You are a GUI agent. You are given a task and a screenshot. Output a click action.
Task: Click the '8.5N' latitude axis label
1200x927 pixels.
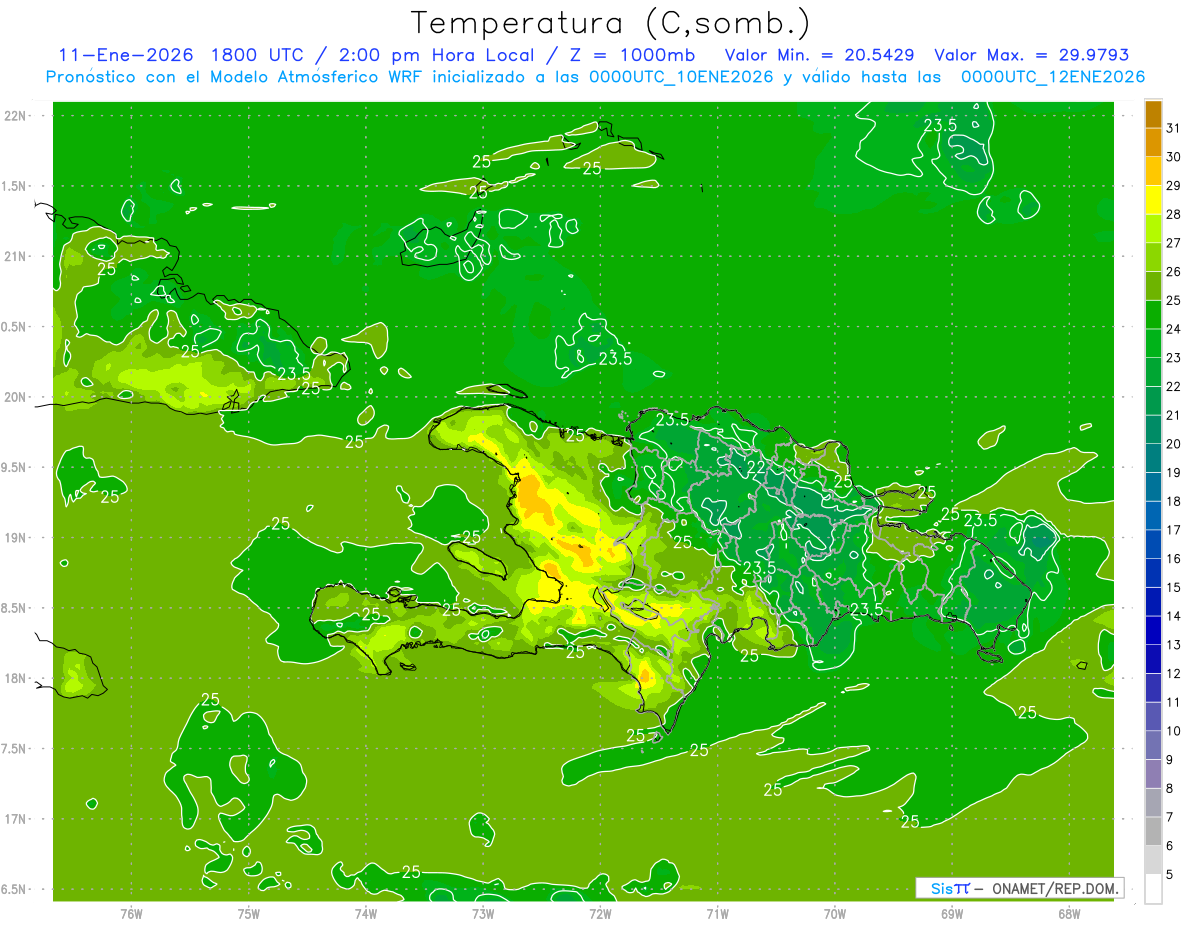[x=14, y=608]
